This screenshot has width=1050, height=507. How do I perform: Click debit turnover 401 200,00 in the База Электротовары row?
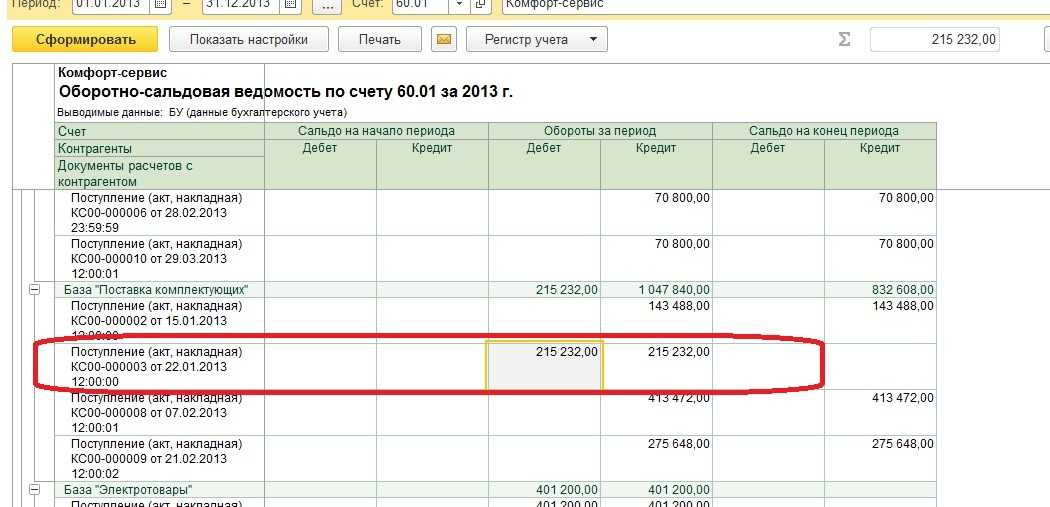point(567,490)
